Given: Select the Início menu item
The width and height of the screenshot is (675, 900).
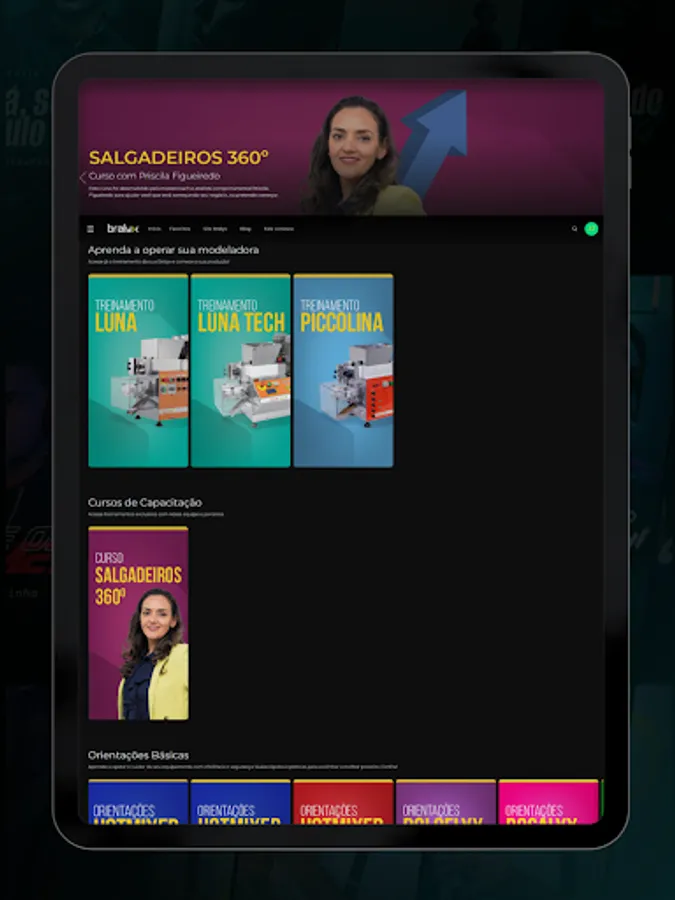Looking at the screenshot, I should pos(154,229).
